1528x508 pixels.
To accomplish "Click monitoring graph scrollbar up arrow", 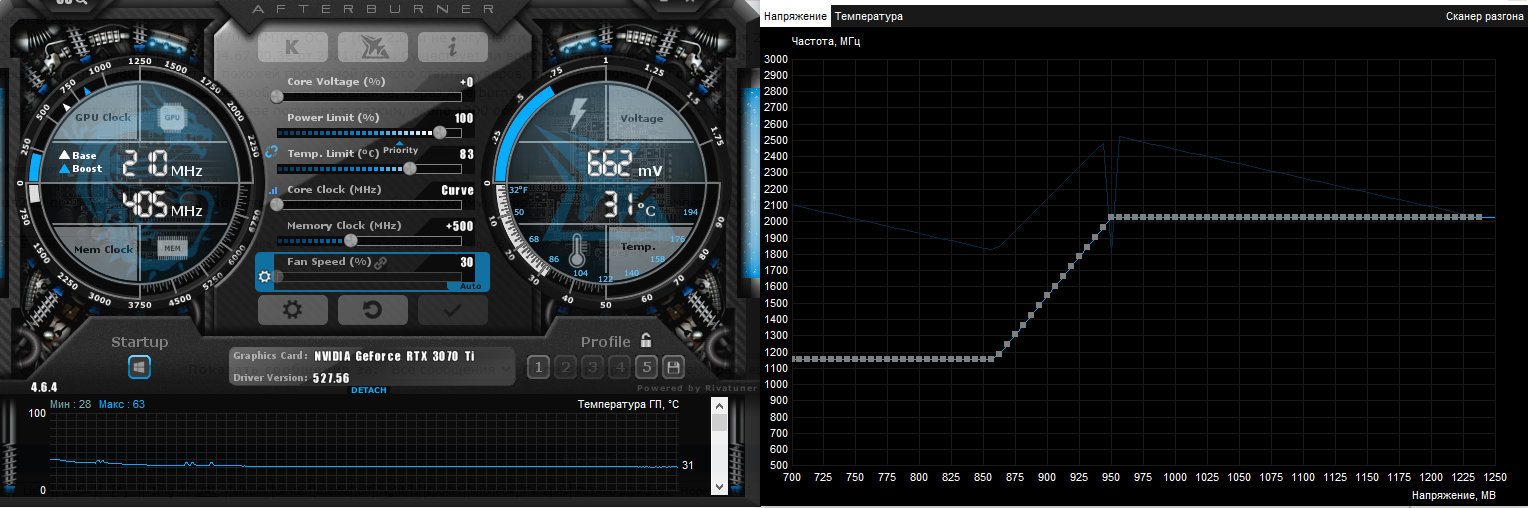I will coord(719,405).
